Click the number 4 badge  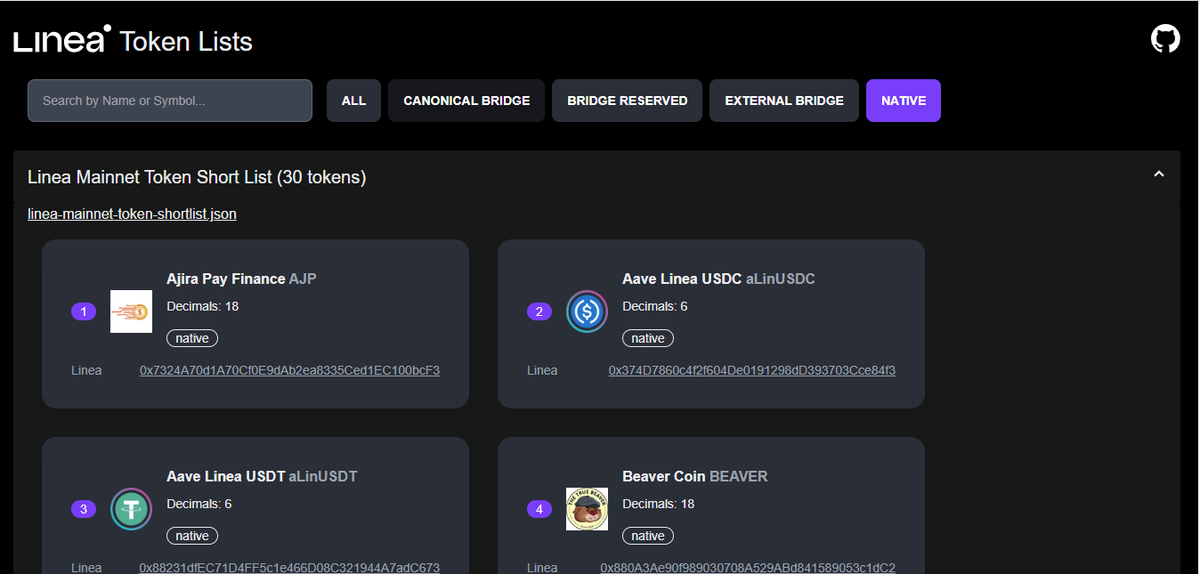coord(539,510)
